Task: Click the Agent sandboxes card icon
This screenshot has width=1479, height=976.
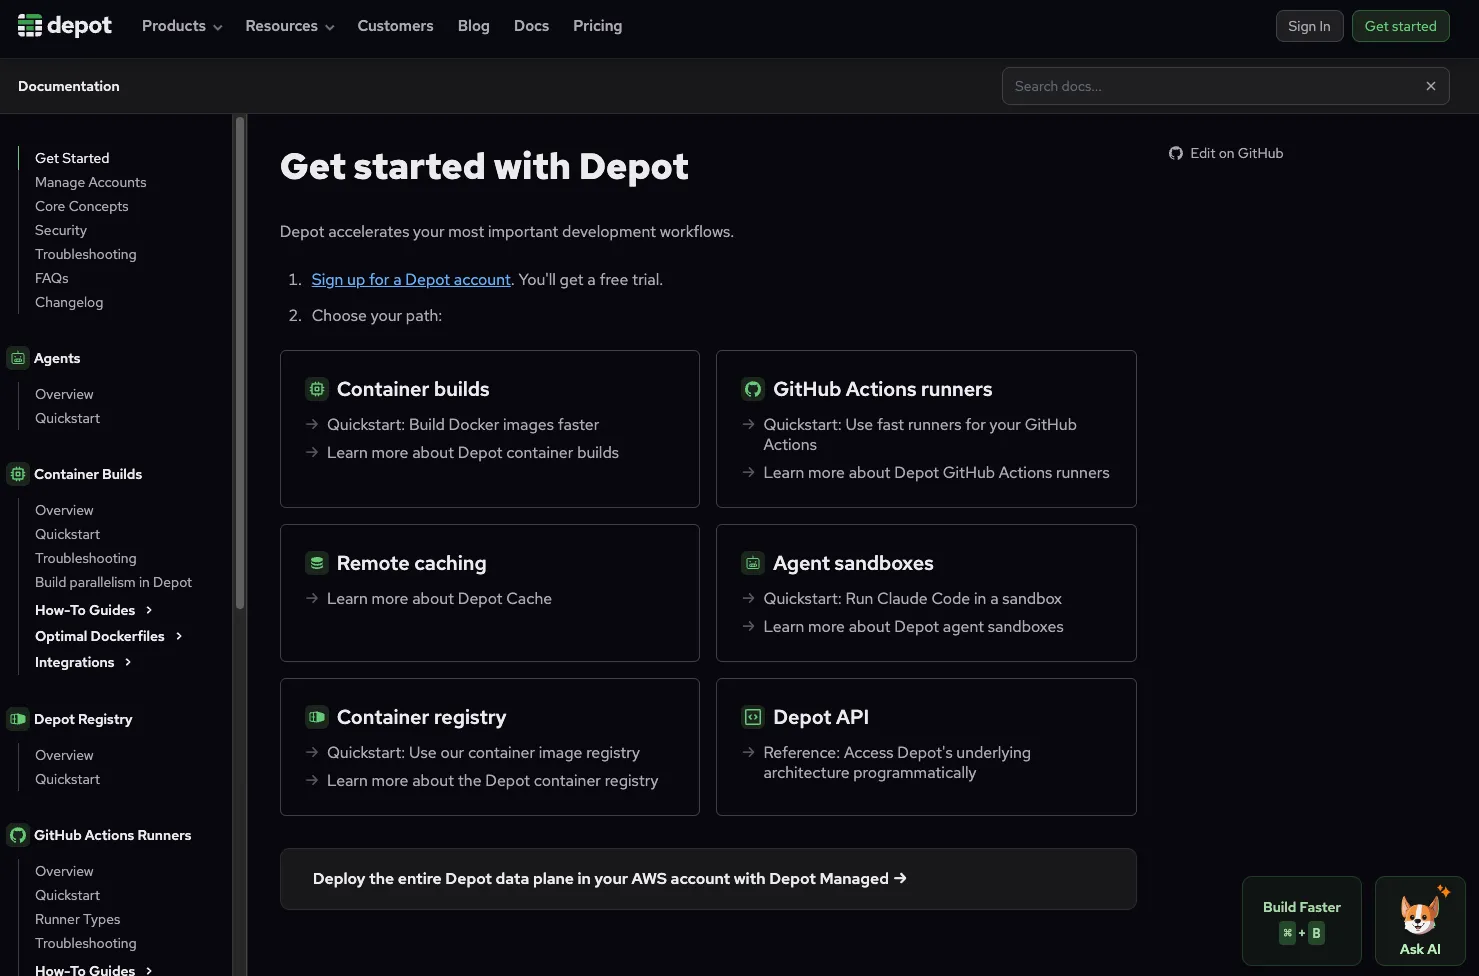Action: click(x=753, y=563)
